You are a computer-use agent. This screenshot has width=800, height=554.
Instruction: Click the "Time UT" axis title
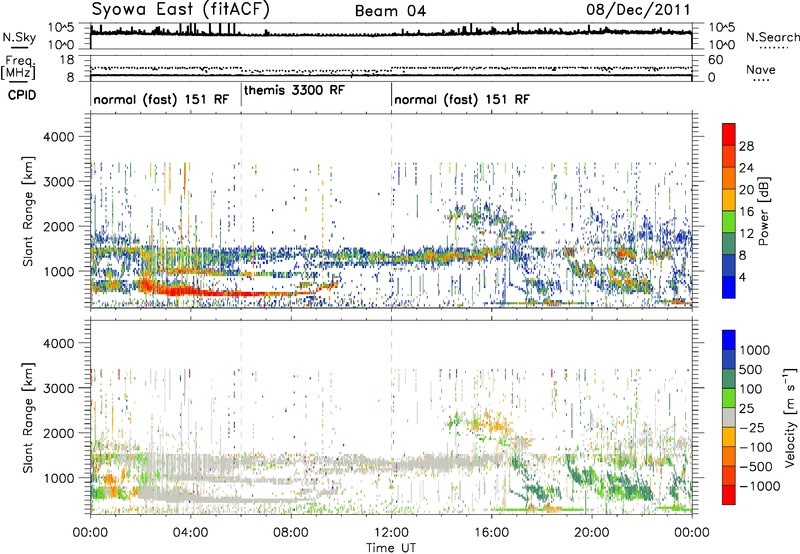point(391,548)
